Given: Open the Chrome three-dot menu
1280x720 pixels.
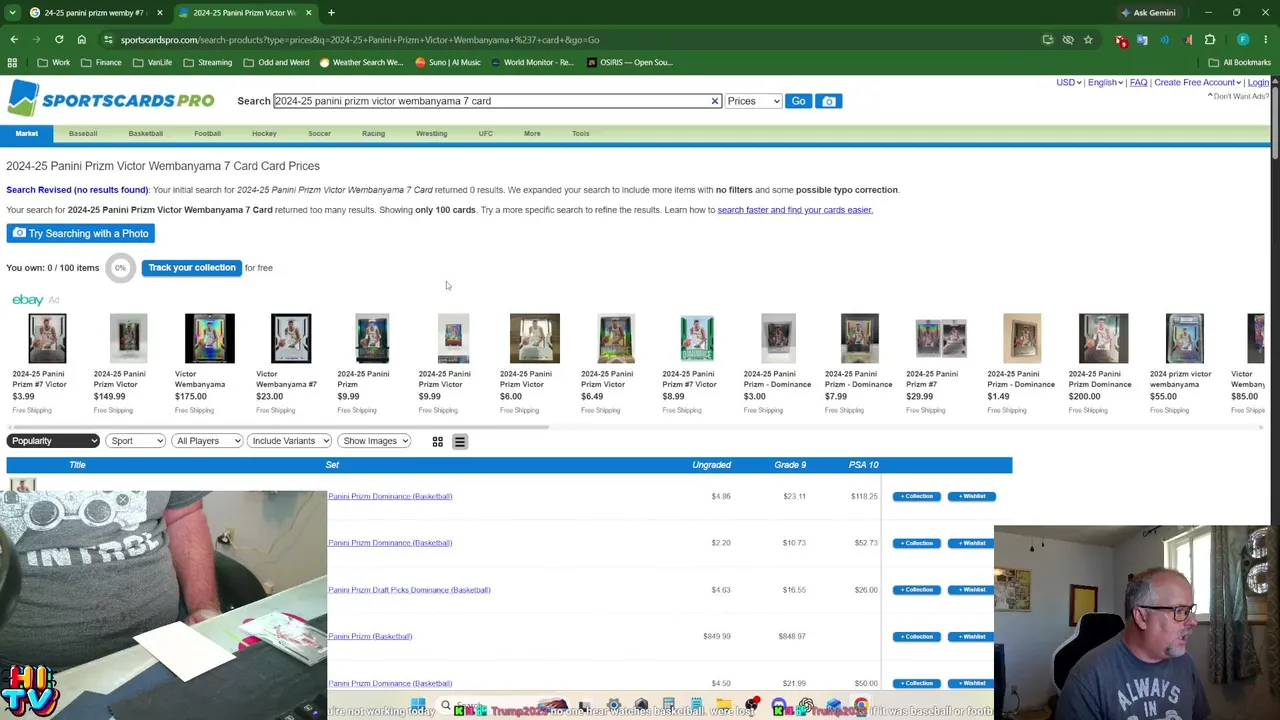Looking at the screenshot, I should pos(1266,40).
